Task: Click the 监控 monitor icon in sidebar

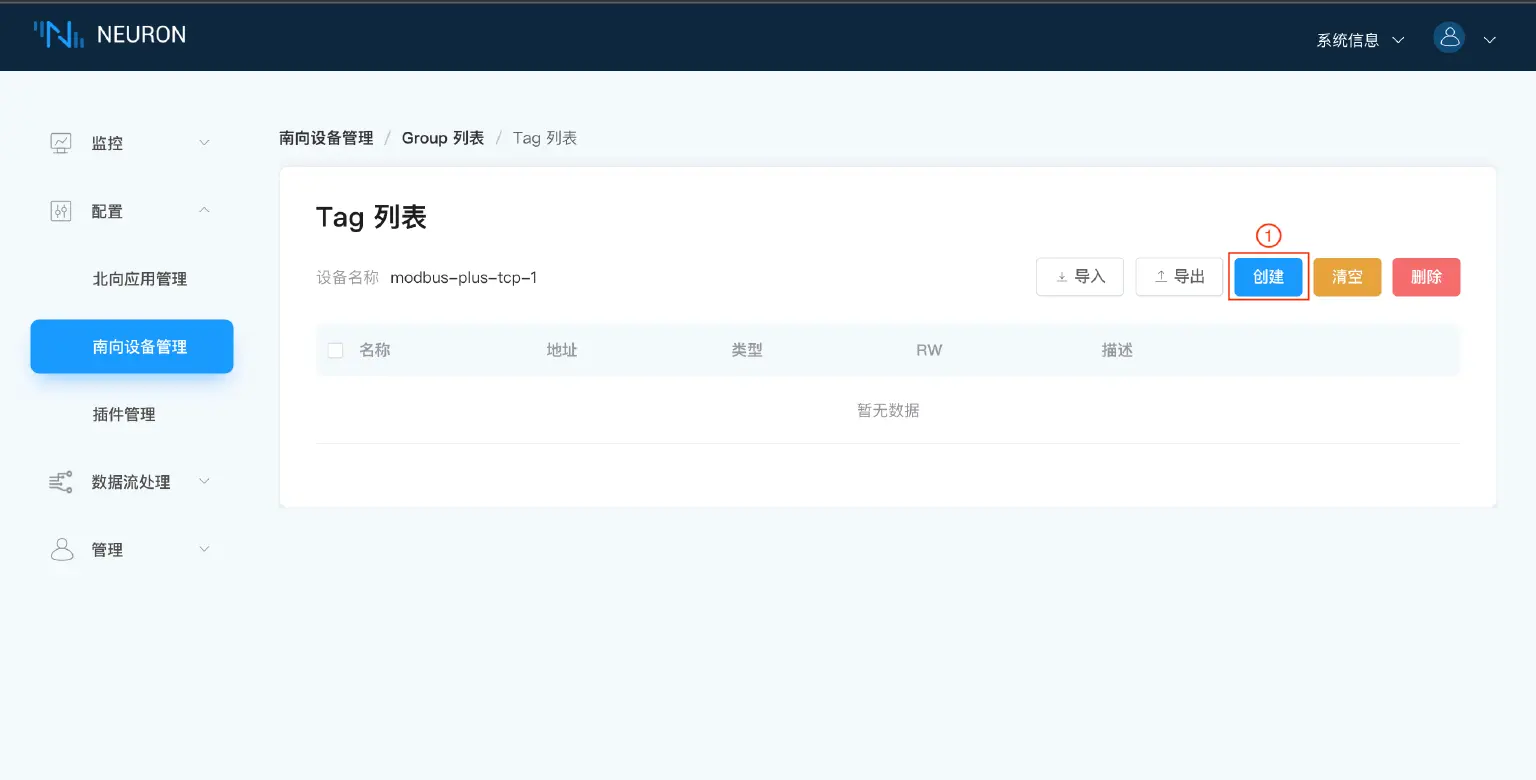Action: [61, 143]
